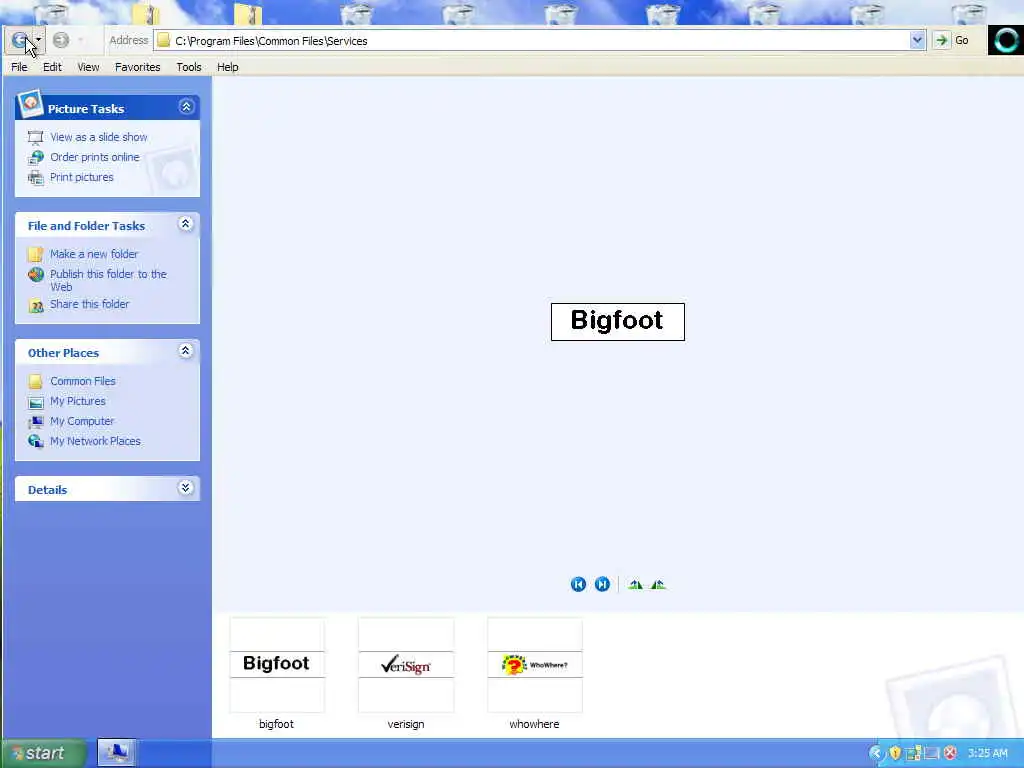This screenshot has height=768, width=1024.
Task: Click the monitor tray icon
Action: (x=932, y=753)
